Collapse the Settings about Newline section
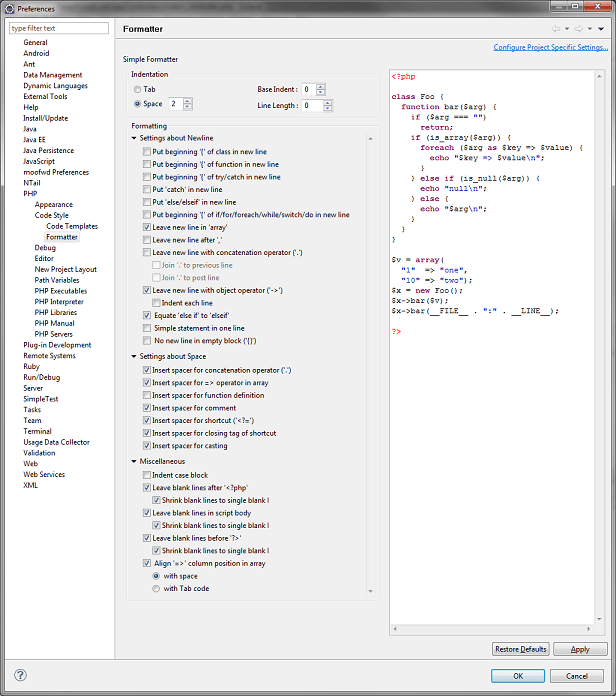Image resolution: width=616 pixels, height=696 pixels. coord(134,138)
